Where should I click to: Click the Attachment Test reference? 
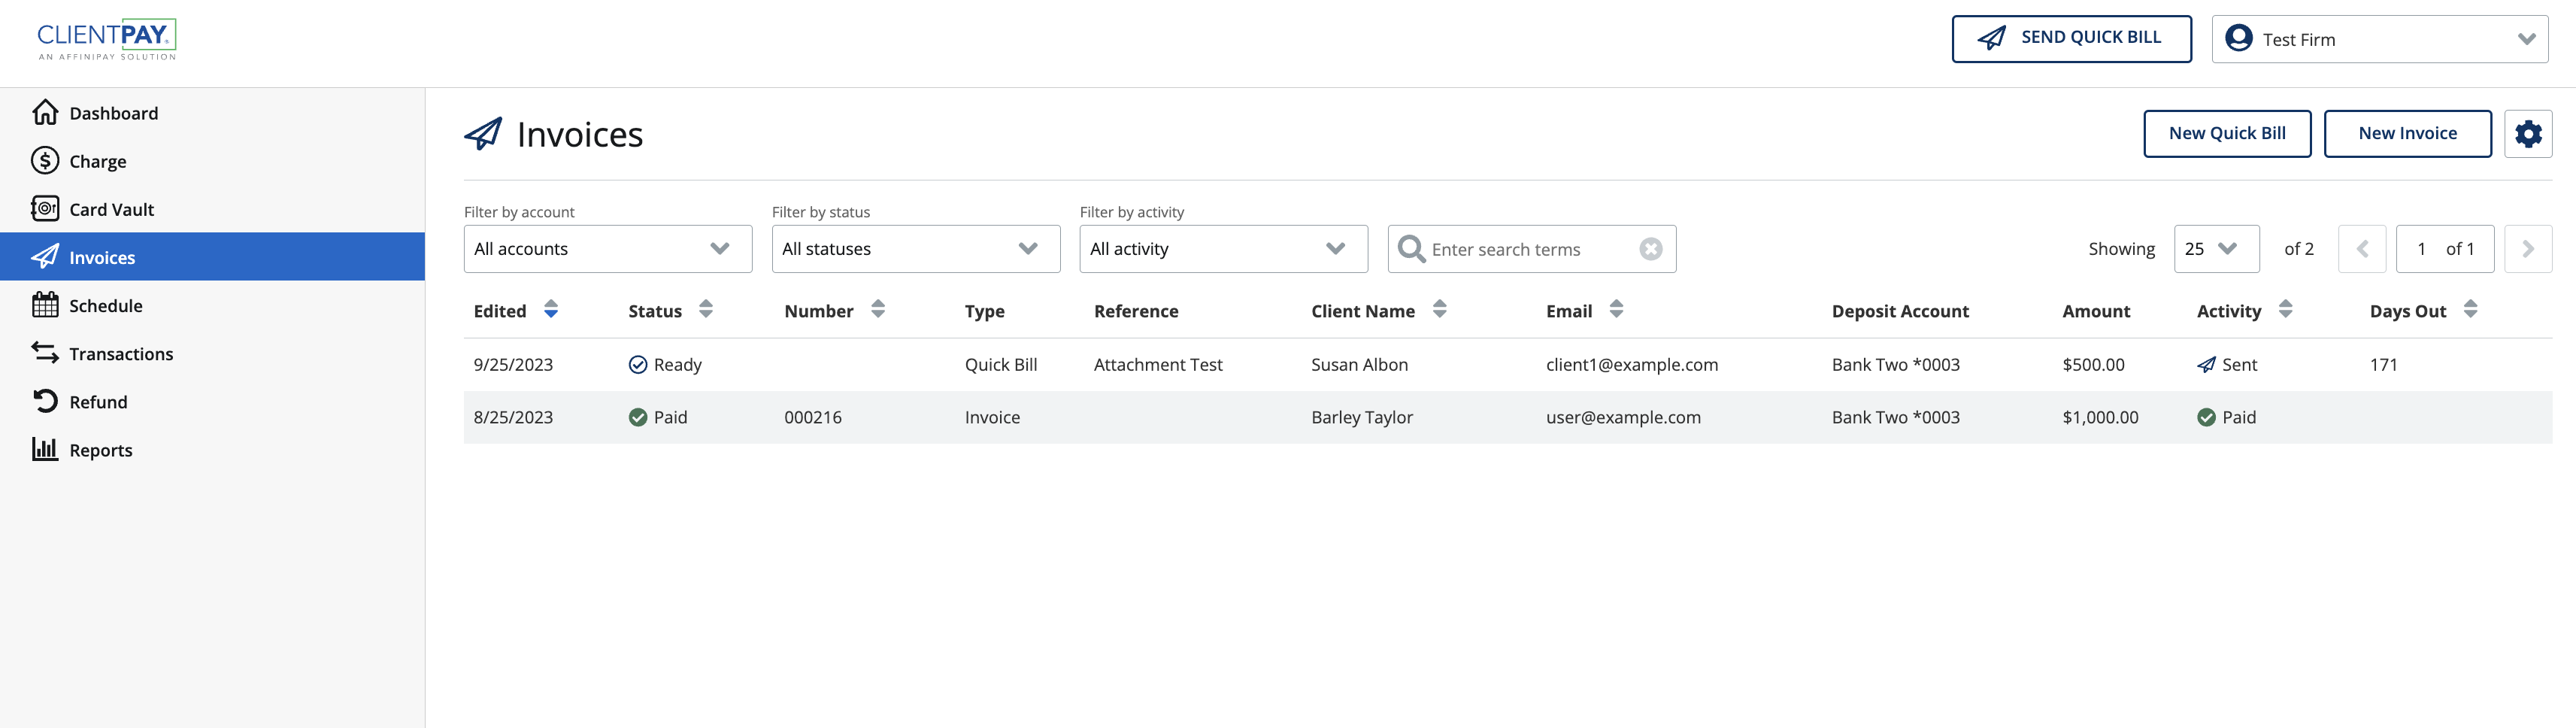tap(1158, 365)
